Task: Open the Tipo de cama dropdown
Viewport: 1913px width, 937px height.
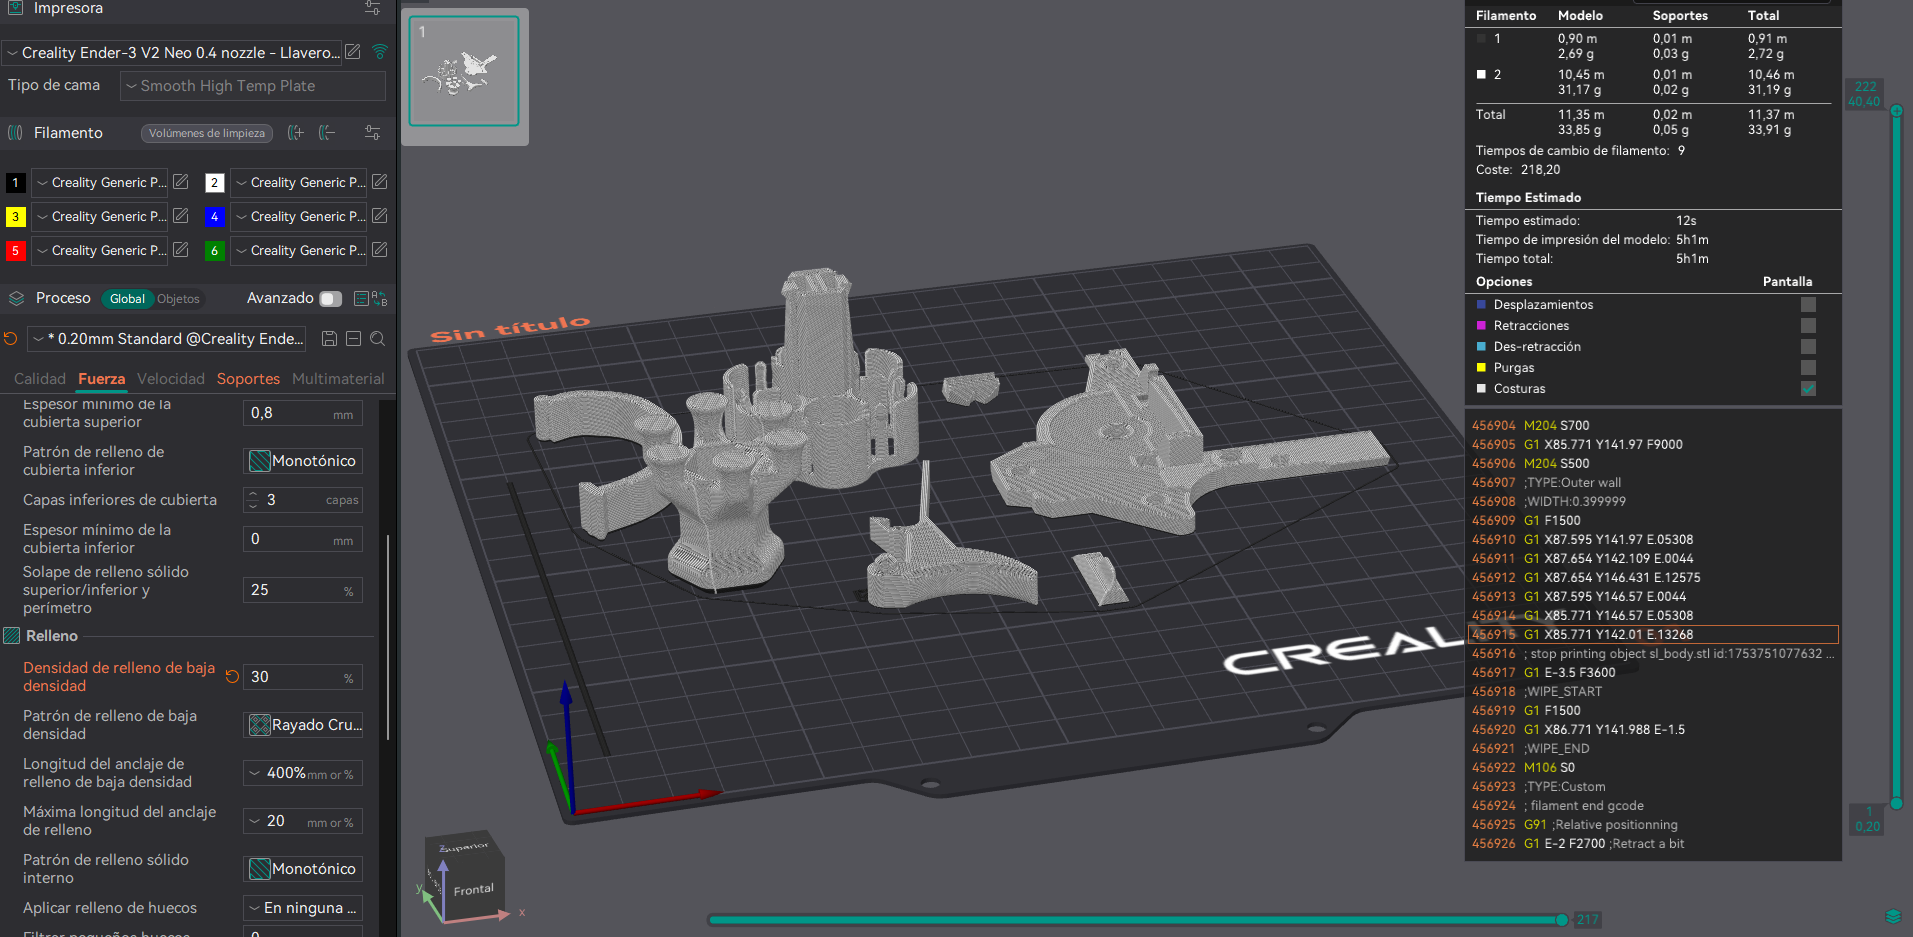Action: [x=252, y=86]
